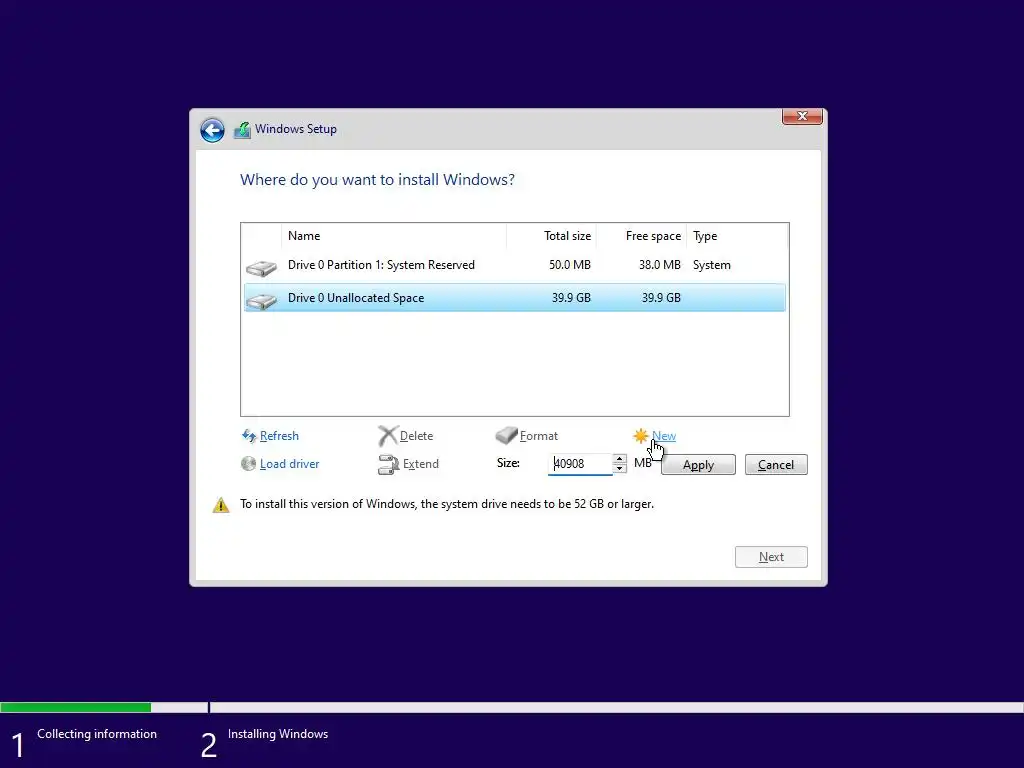The height and width of the screenshot is (768, 1024).
Task: Click the Installing Windows step label
Action: click(278, 734)
